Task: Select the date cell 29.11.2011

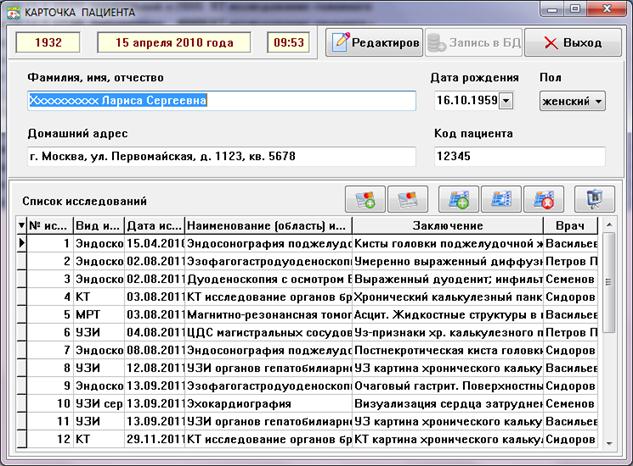Action: [155, 439]
